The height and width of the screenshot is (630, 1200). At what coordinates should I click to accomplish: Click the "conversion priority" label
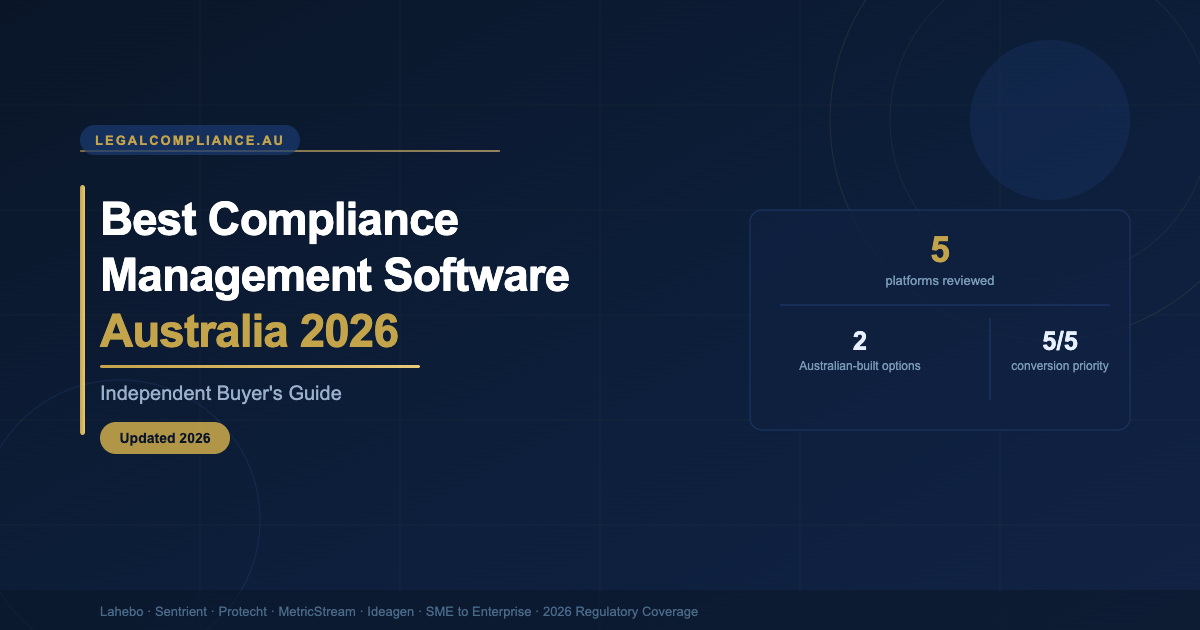tap(1059, 366)
